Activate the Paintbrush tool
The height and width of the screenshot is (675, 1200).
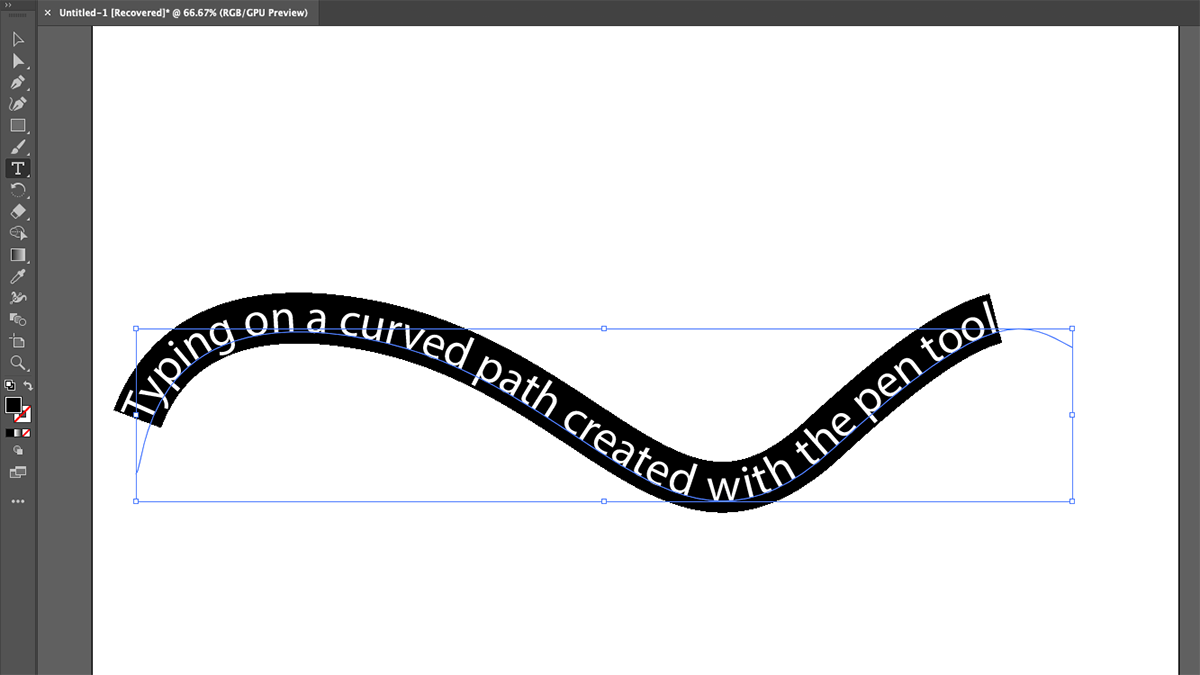(x=18, y=147)
